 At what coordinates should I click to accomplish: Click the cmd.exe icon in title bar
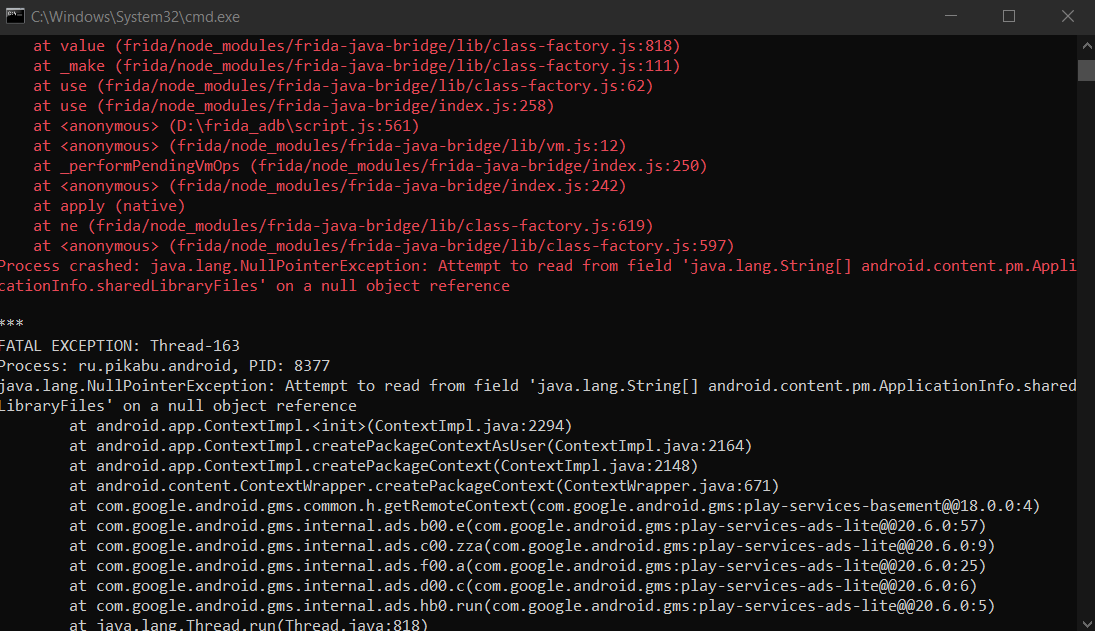click(16, 16)
